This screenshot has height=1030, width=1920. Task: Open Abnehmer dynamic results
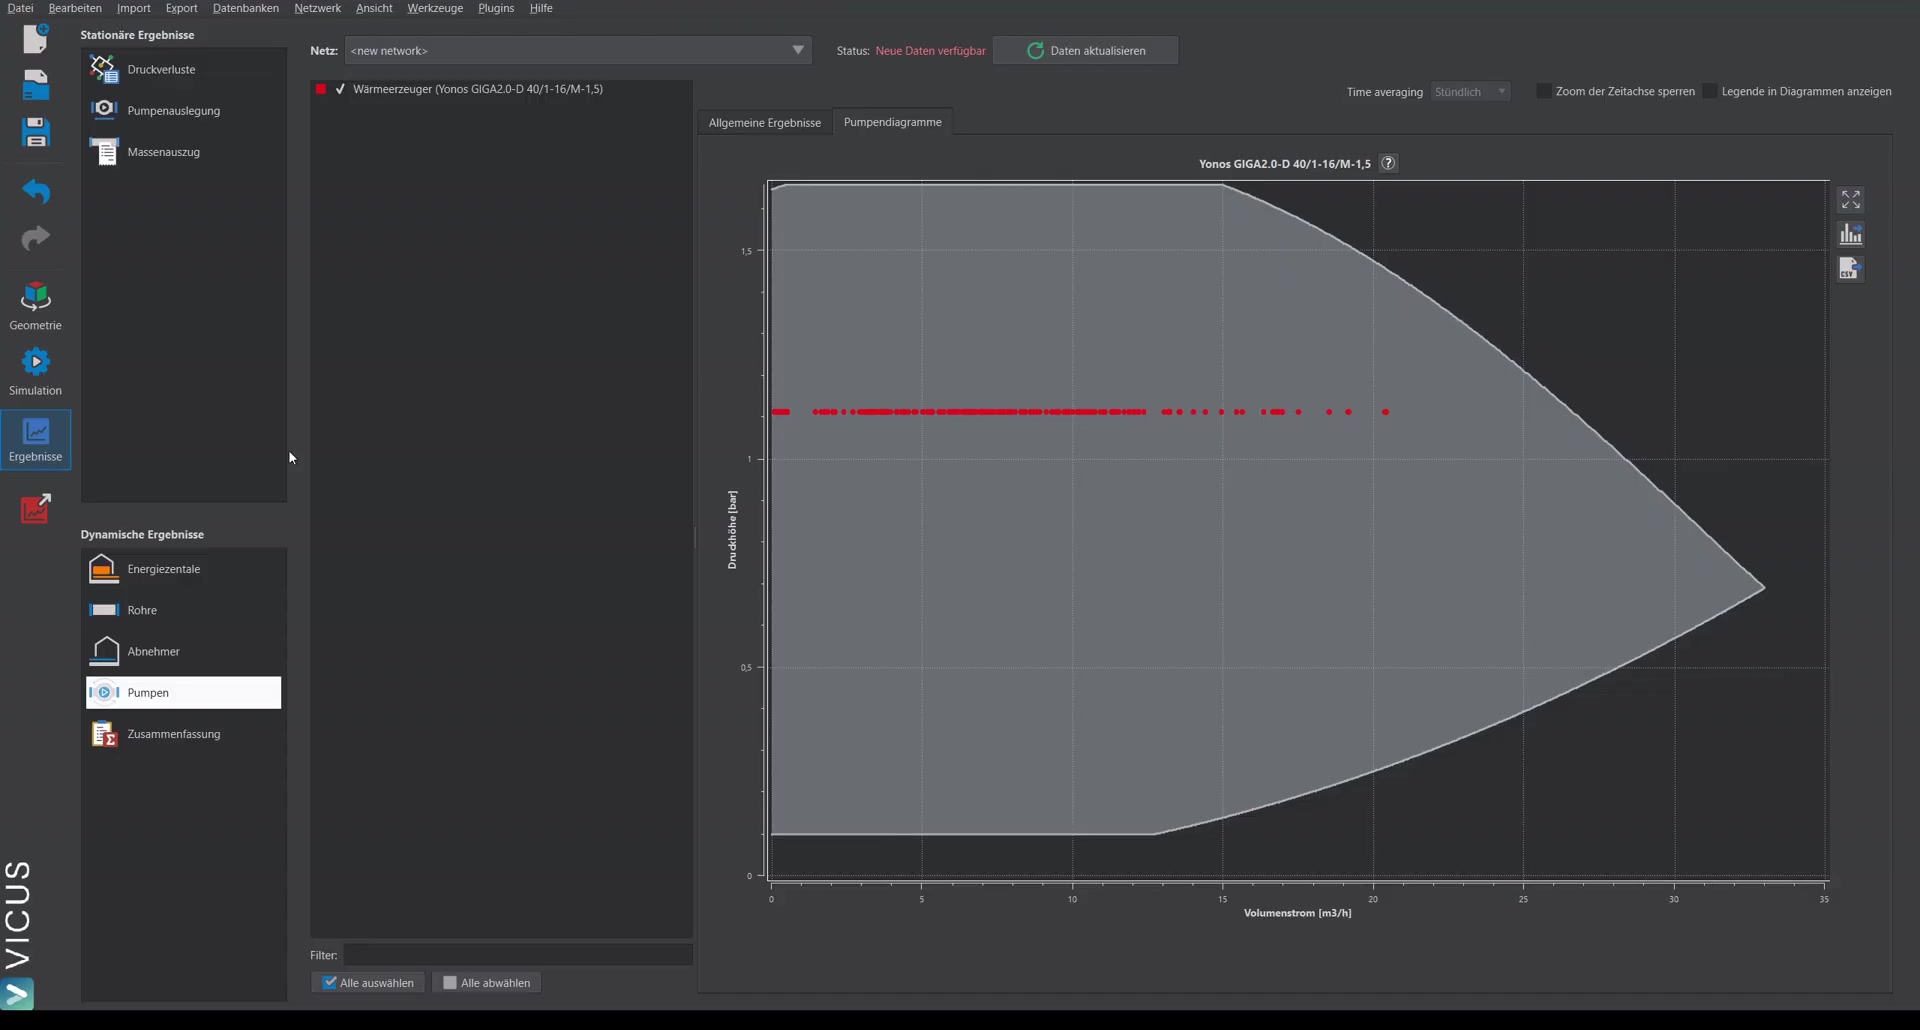coord(184,651)
